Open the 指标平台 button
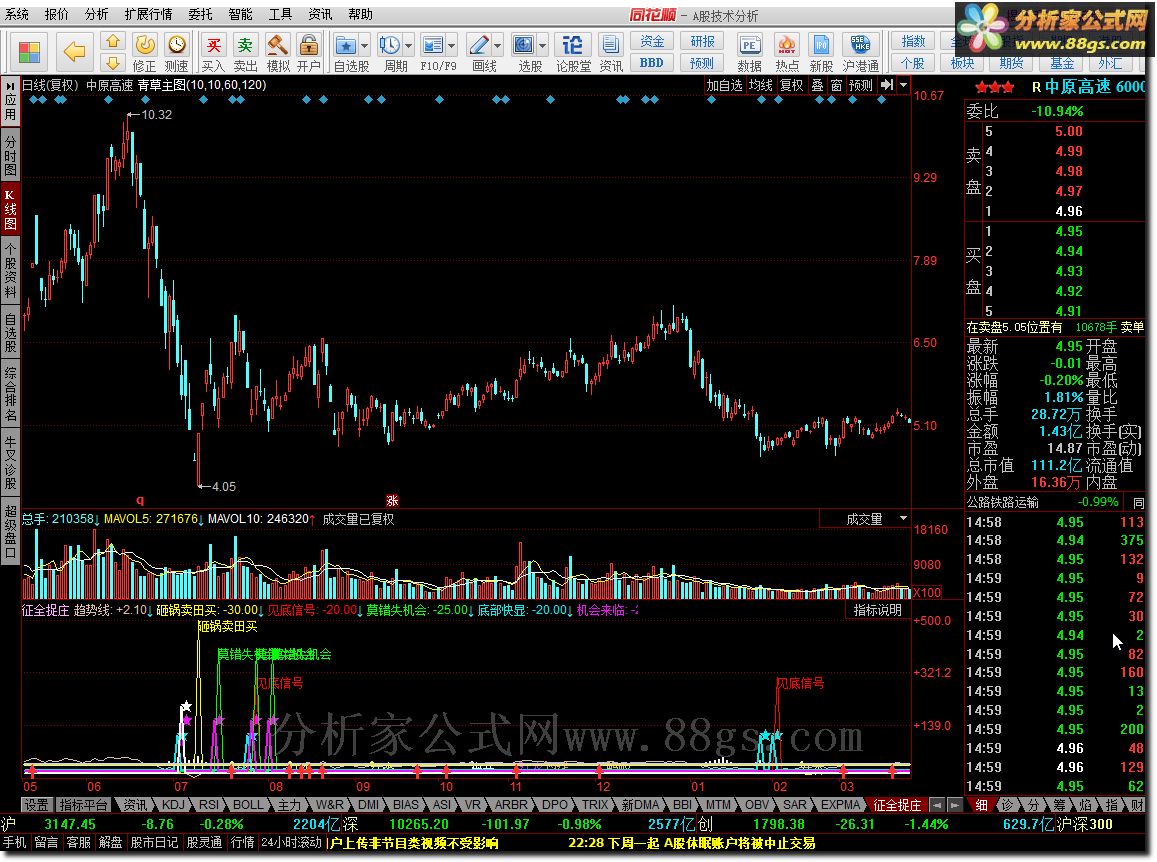The image size is (1157, 862). 83,805
